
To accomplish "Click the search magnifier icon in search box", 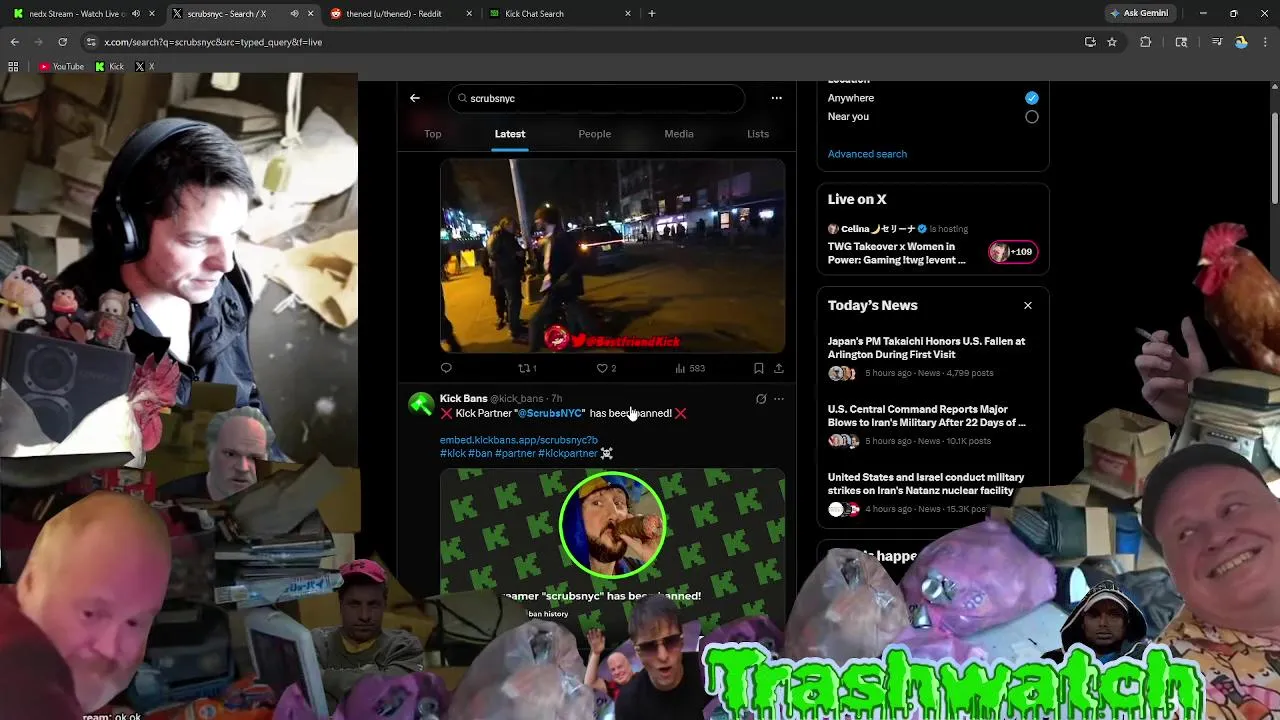I will (x=462, y=98).
